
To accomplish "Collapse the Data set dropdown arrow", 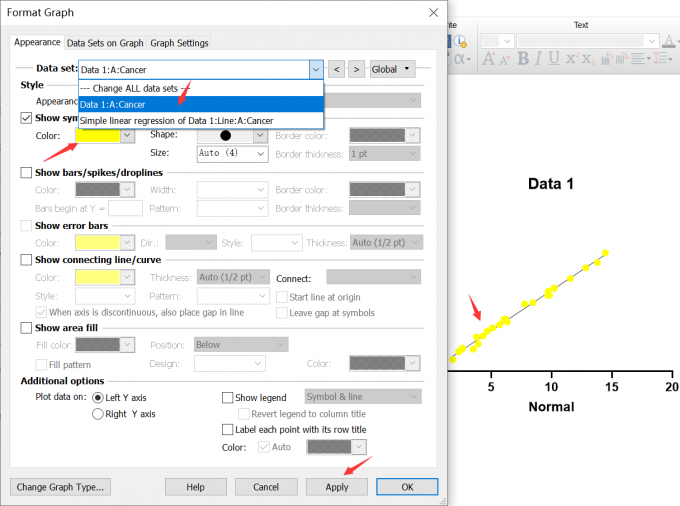I will [x=316, y=69].
